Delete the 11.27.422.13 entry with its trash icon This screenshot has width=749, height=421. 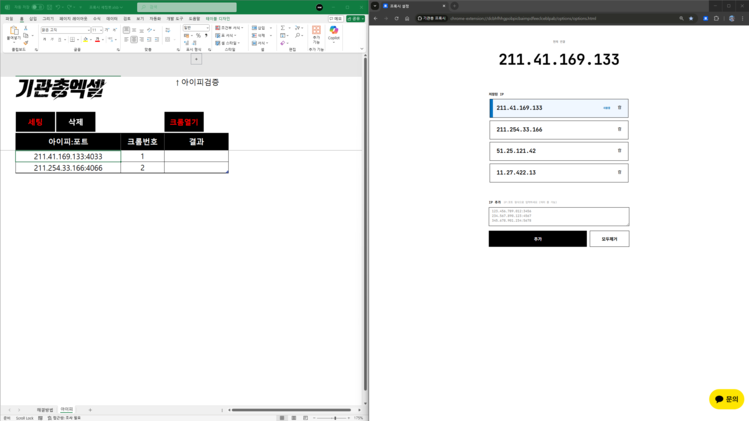[x=620, y=172]
